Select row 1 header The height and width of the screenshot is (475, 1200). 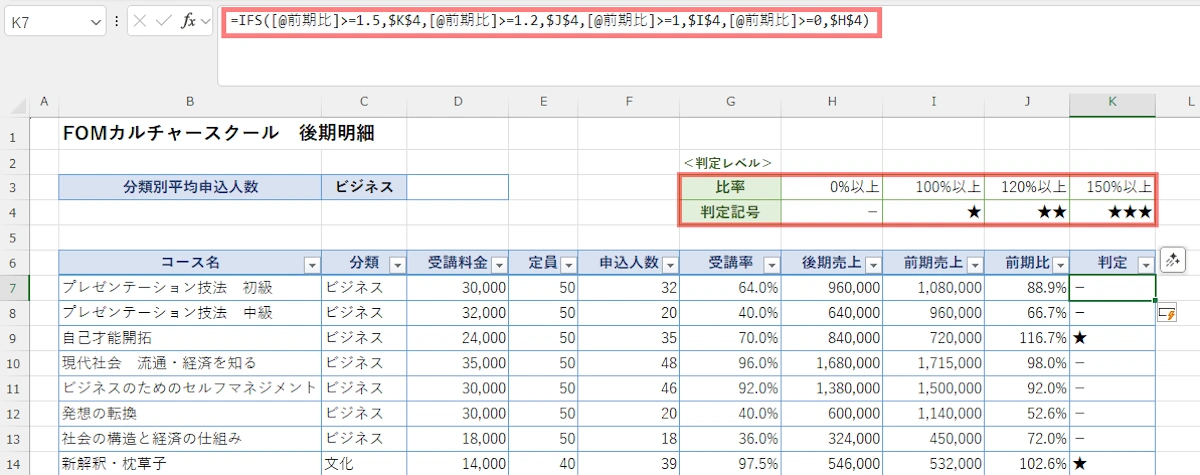[15, 133]
